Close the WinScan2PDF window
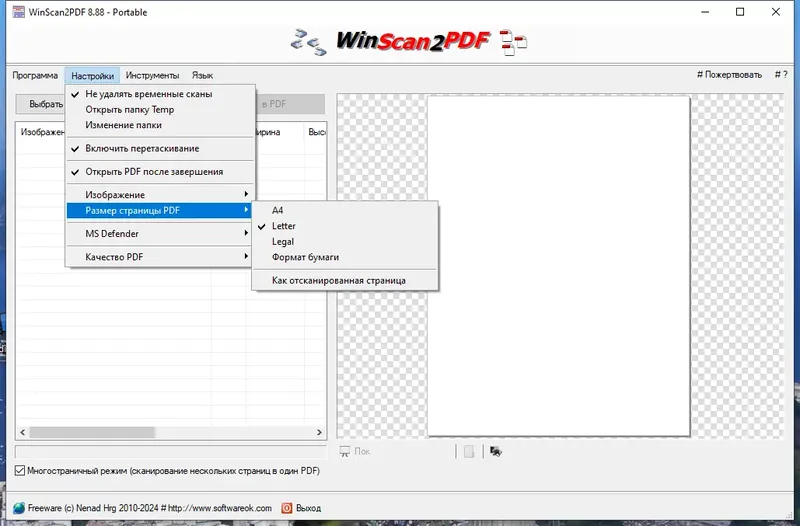 coord(776,12)
